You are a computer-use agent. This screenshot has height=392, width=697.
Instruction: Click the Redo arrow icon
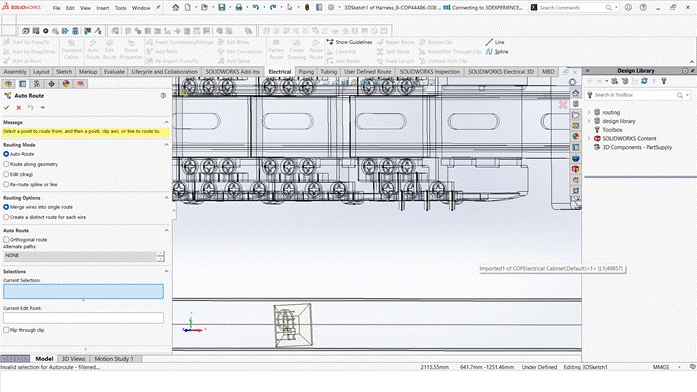273,8
